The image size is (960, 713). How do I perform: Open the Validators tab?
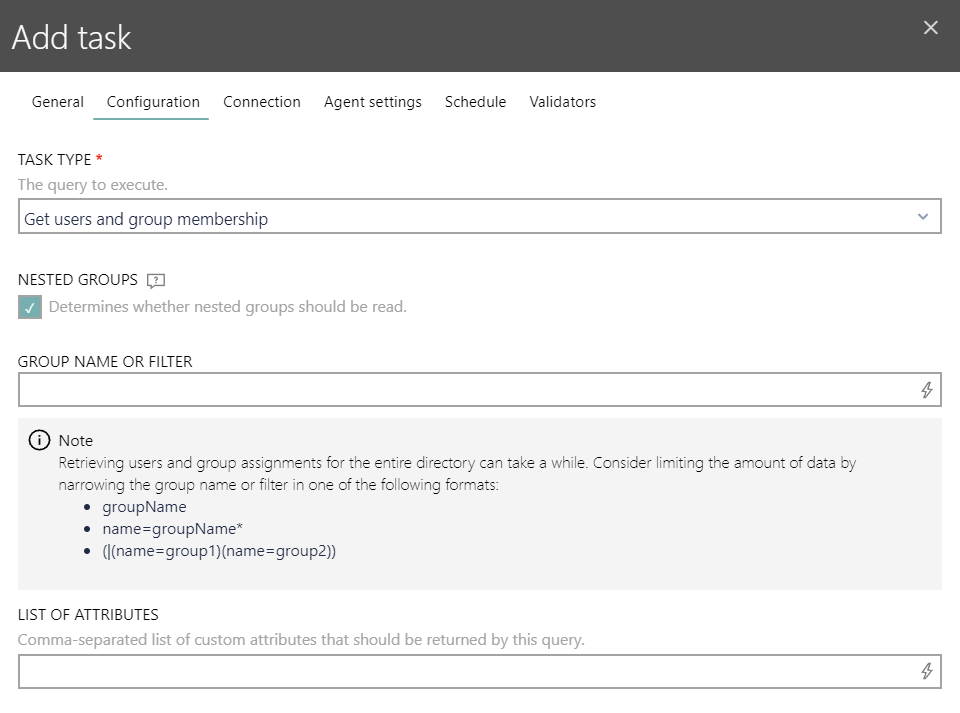click(562, 102)
